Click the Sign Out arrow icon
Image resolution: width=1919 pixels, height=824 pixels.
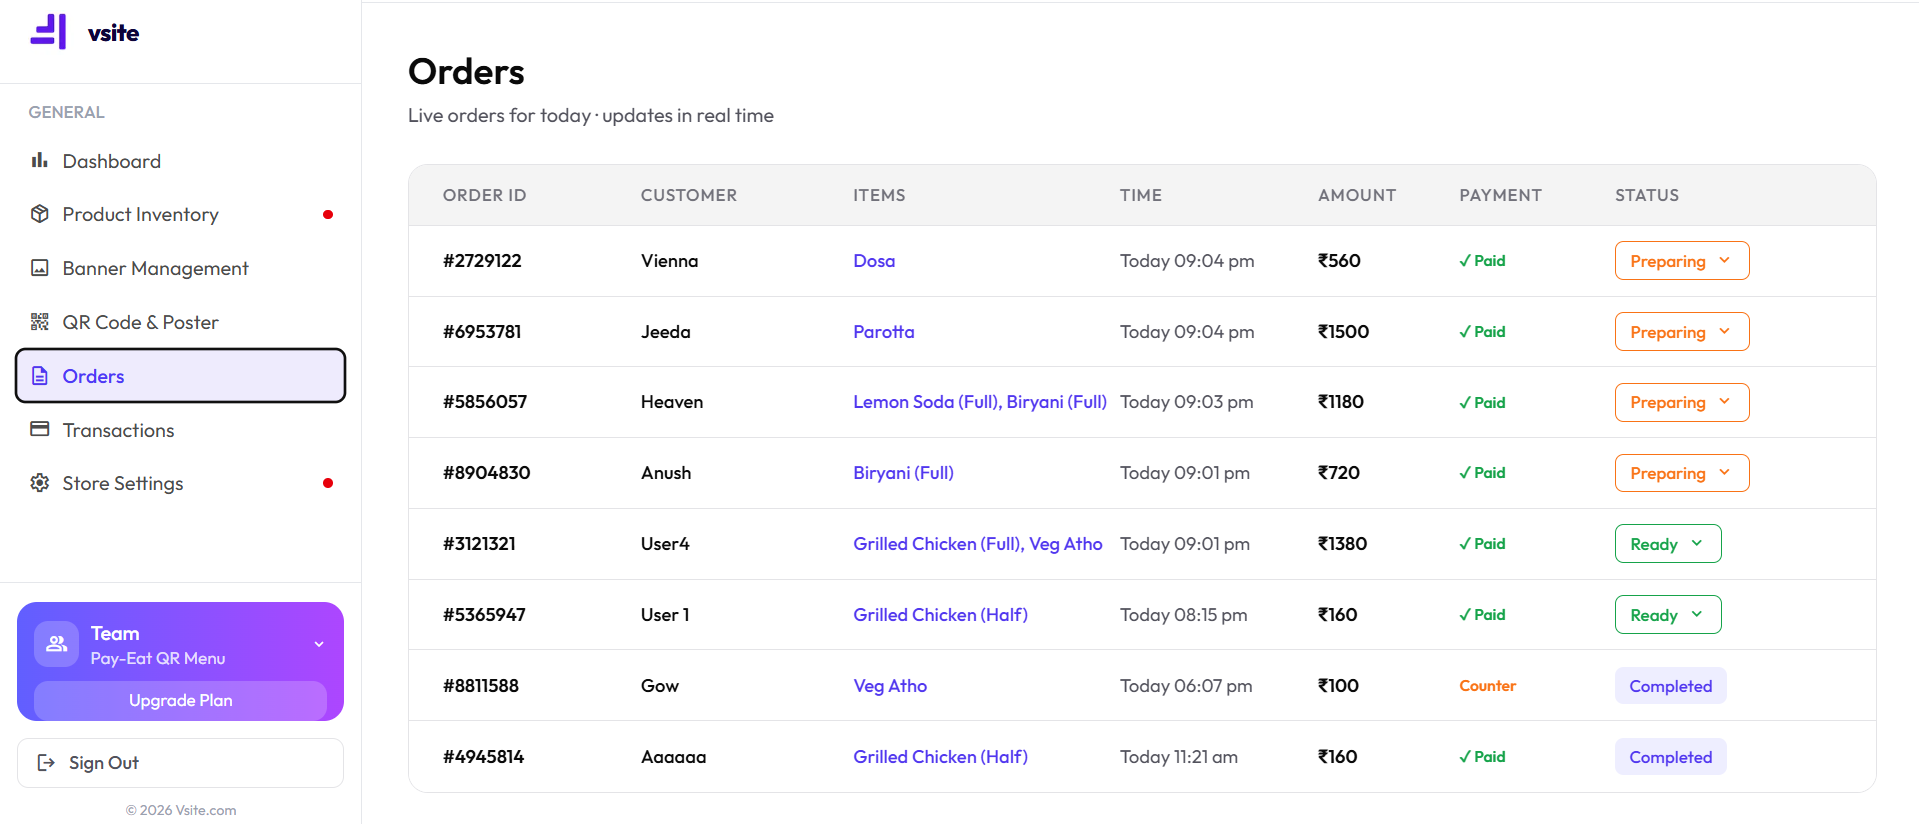(x=46, y=763)
